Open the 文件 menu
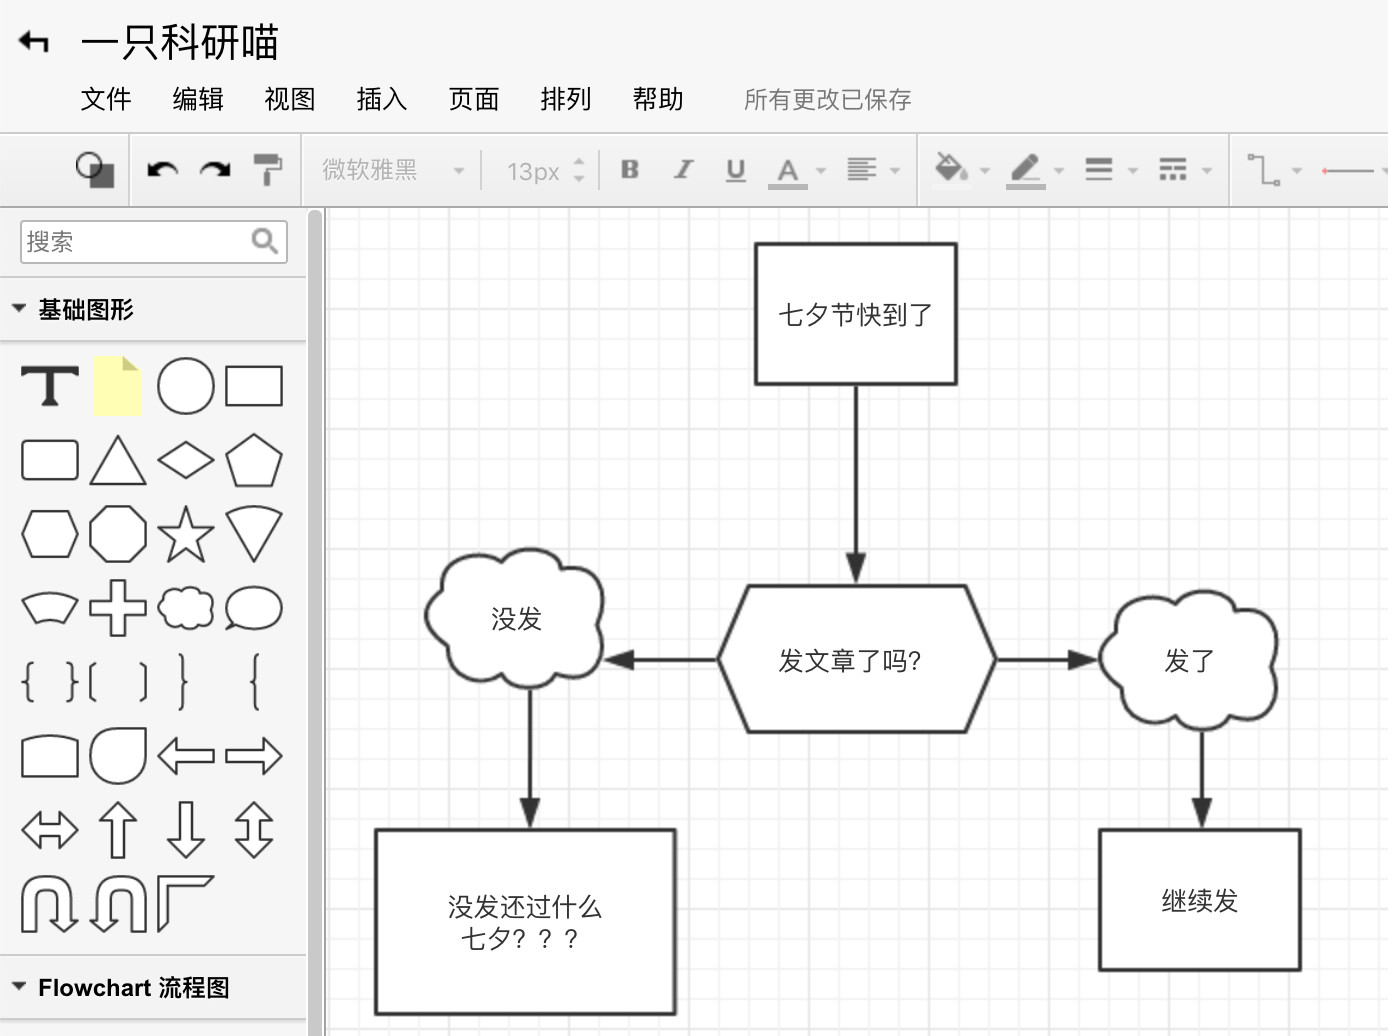This screenshot has width=1388, height=1036. (105, 99)
